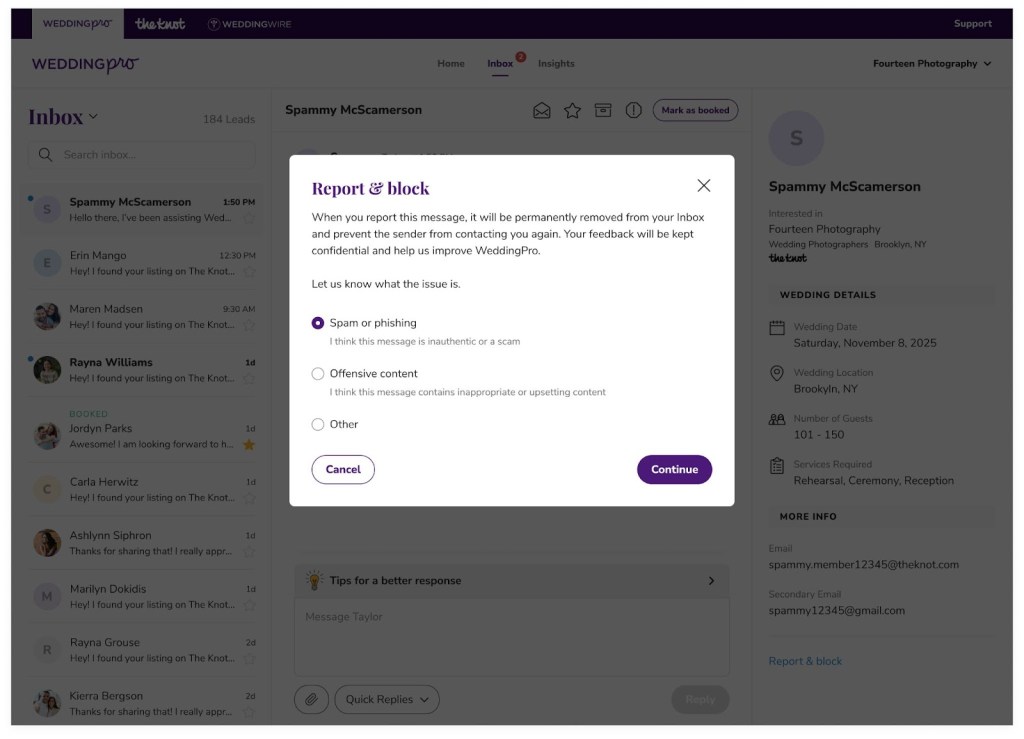Open the Quick Replies dropdown
Image resolution: width=1024 pixels, height=739 pixels.
pyautogui.click(x=387, y=699)
